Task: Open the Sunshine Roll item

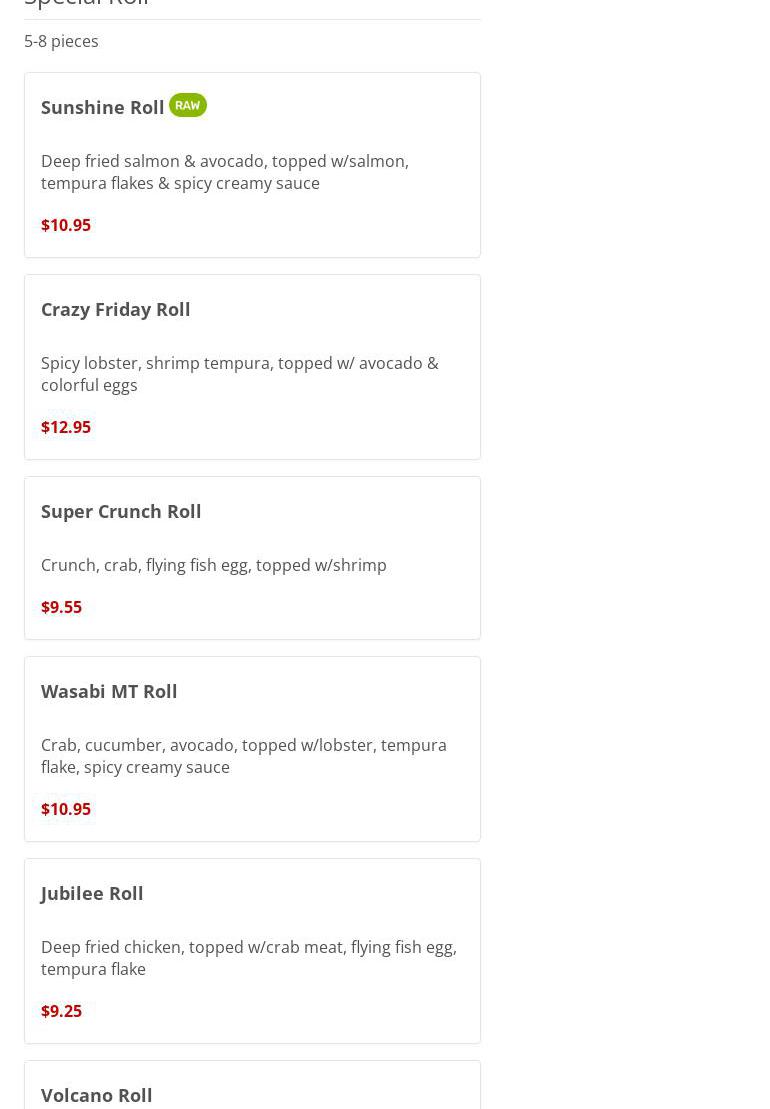Action: [252, 165]
